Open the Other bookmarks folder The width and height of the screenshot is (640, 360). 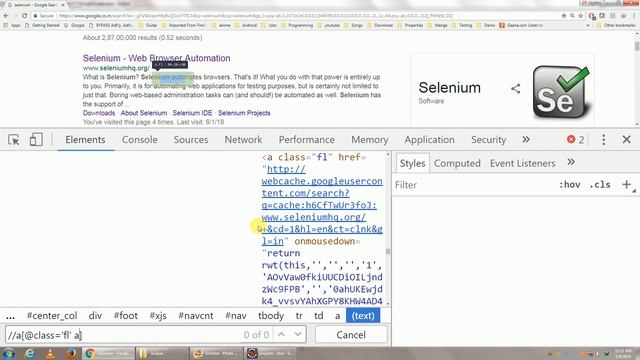coord(616,25)
